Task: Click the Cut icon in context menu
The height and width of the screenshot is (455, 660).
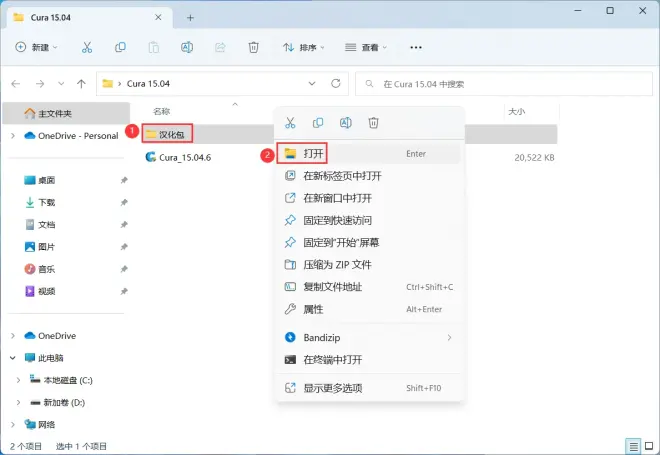Action: coord(290,122)
